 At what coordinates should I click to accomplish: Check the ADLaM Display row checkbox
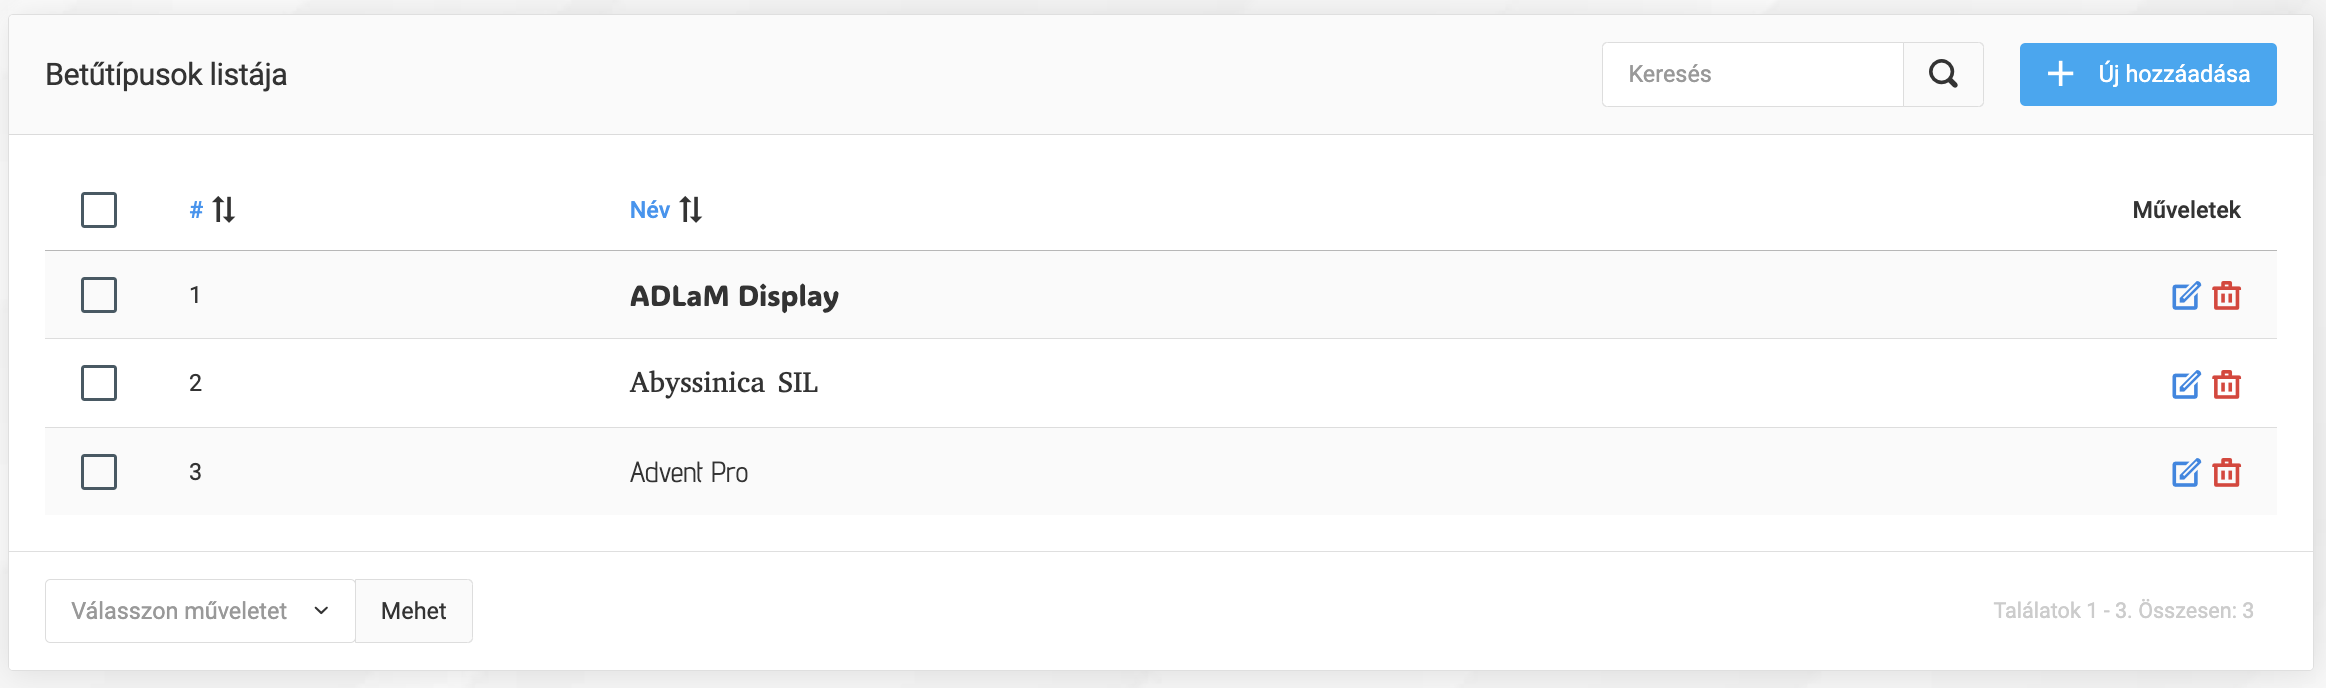click(x=99, y=295)
